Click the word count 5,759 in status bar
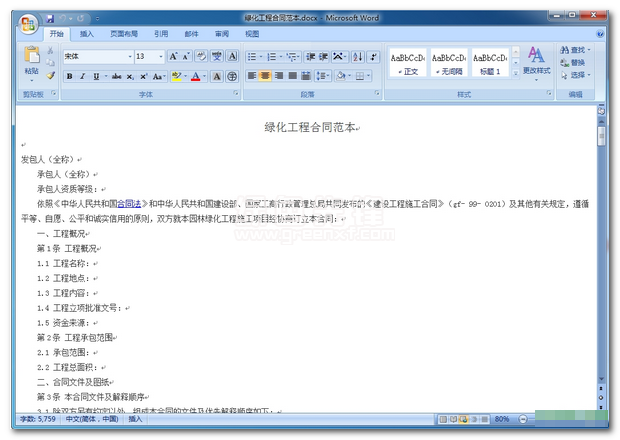 38,419
